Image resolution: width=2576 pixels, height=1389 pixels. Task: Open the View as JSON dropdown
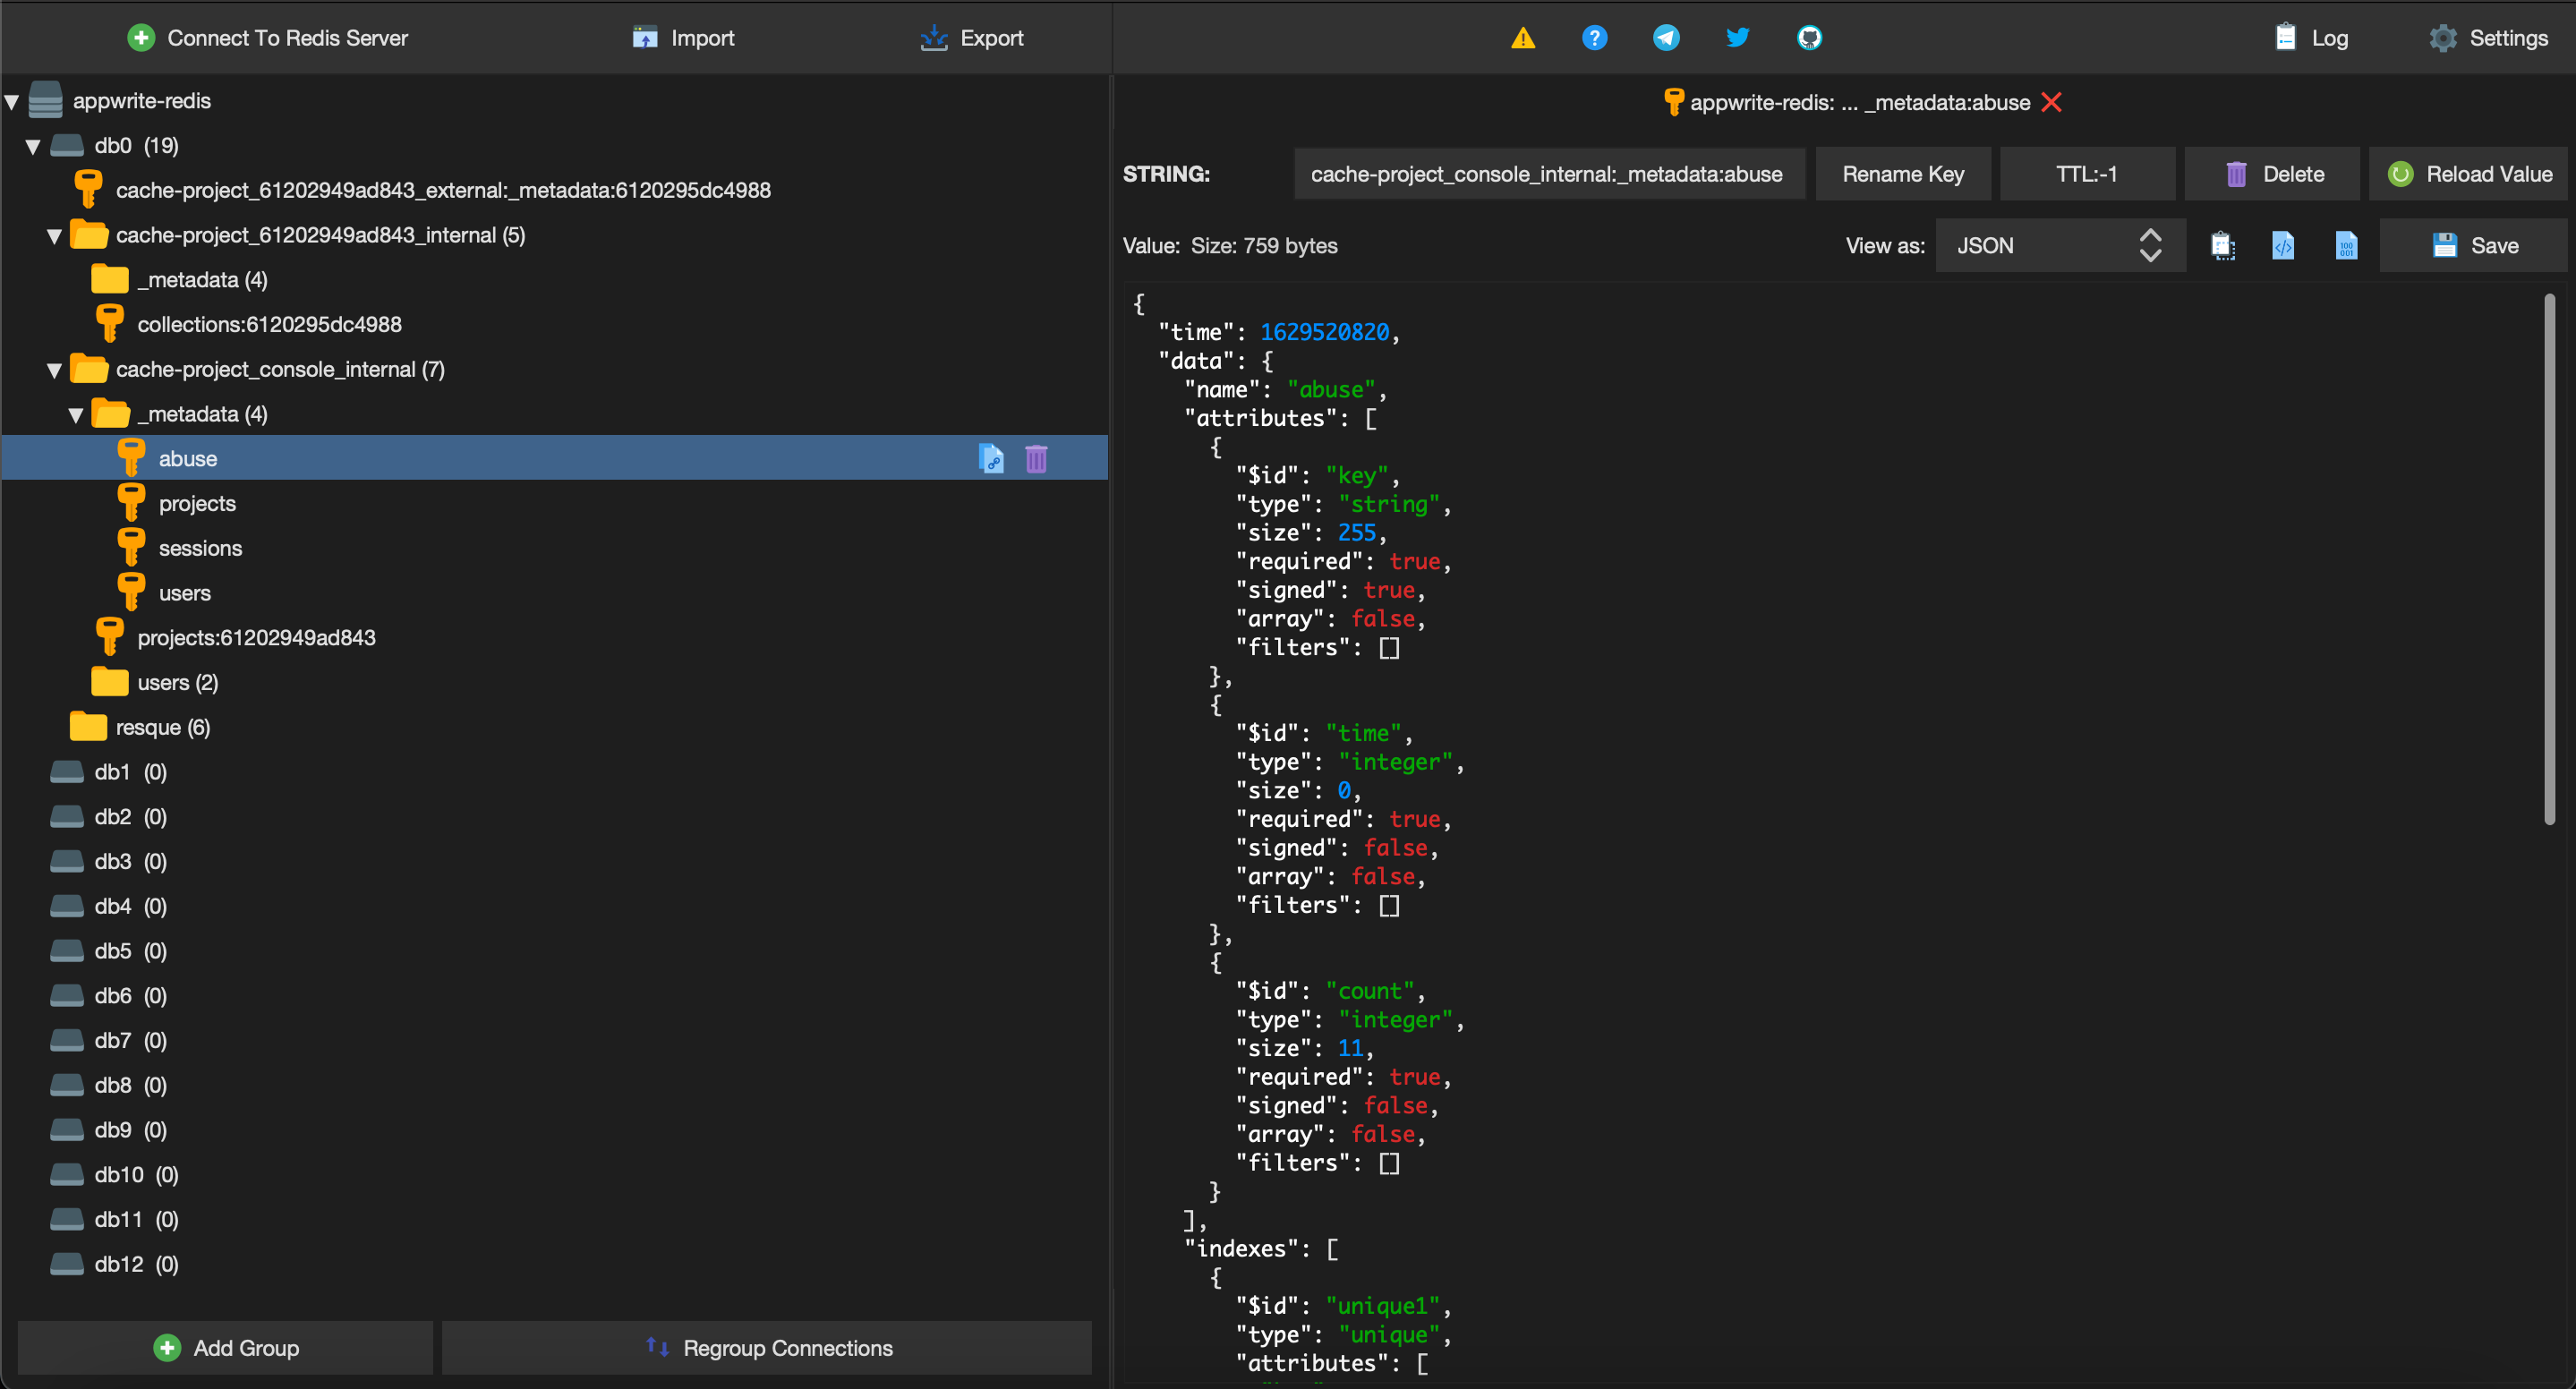pos(2059,246)
